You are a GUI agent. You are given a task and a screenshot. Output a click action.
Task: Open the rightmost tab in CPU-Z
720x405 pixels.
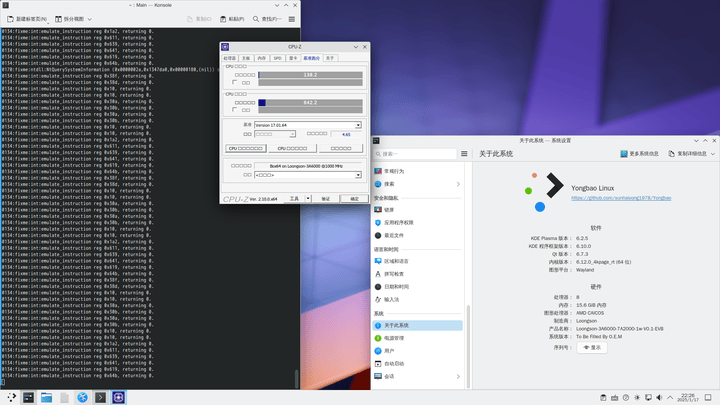tap(331, 58)
